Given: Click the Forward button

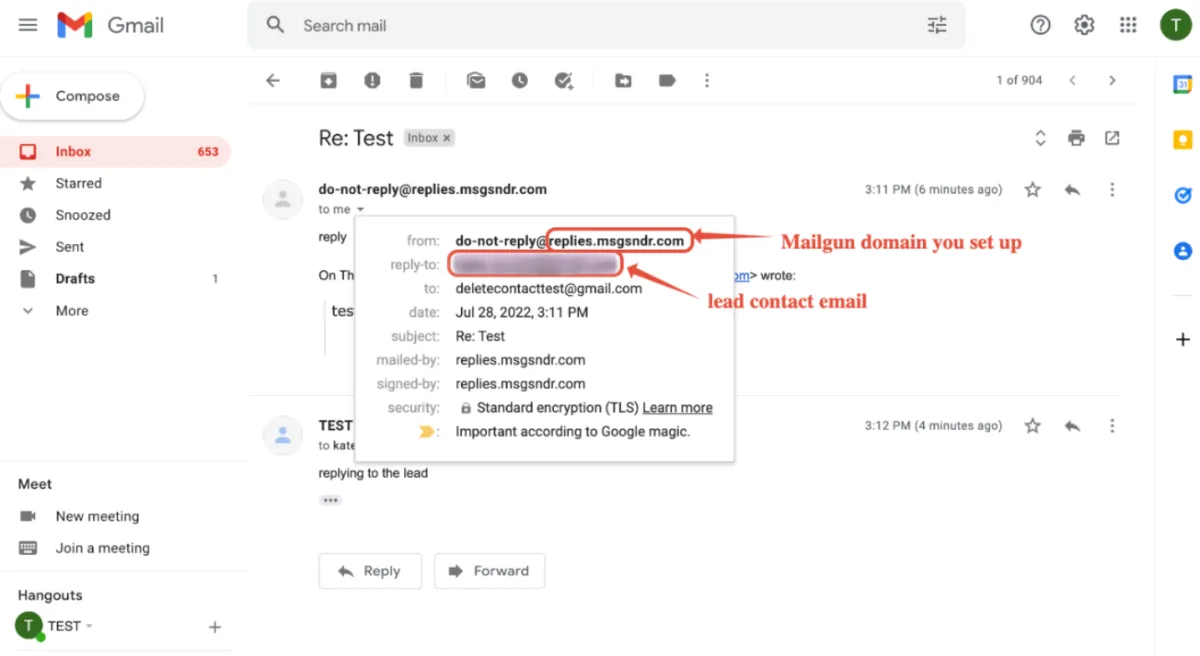Looking at the screenshot, I should 490,571.
